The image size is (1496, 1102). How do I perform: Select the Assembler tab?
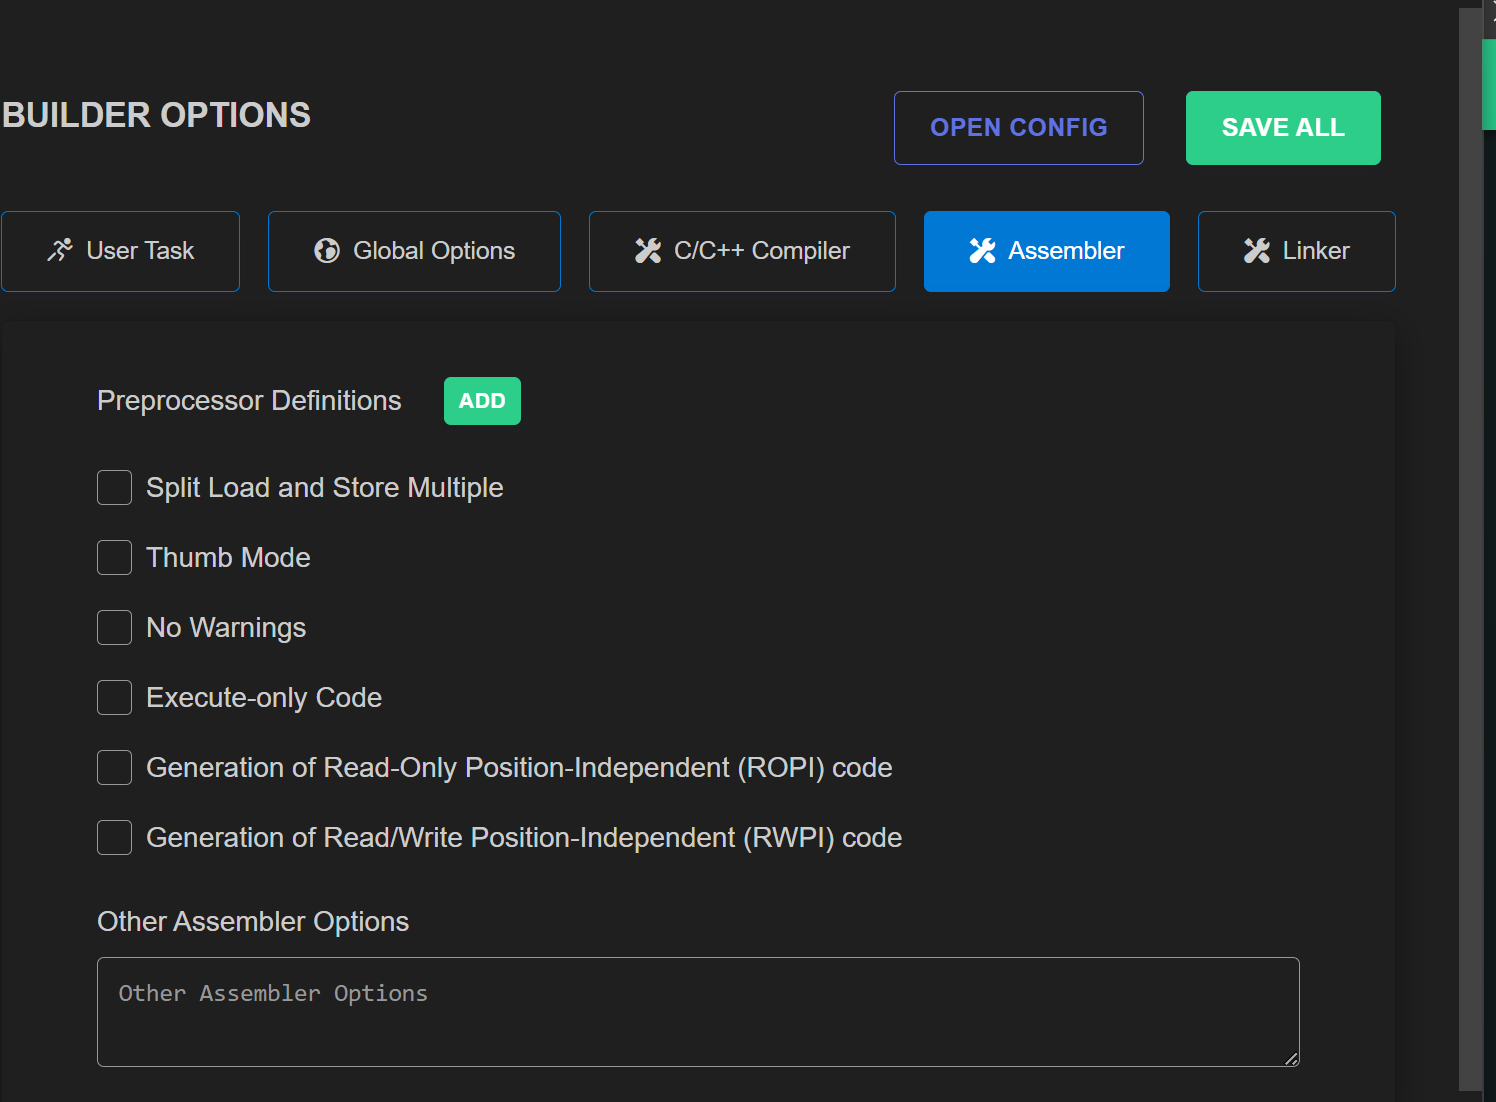coord(1047,251)
